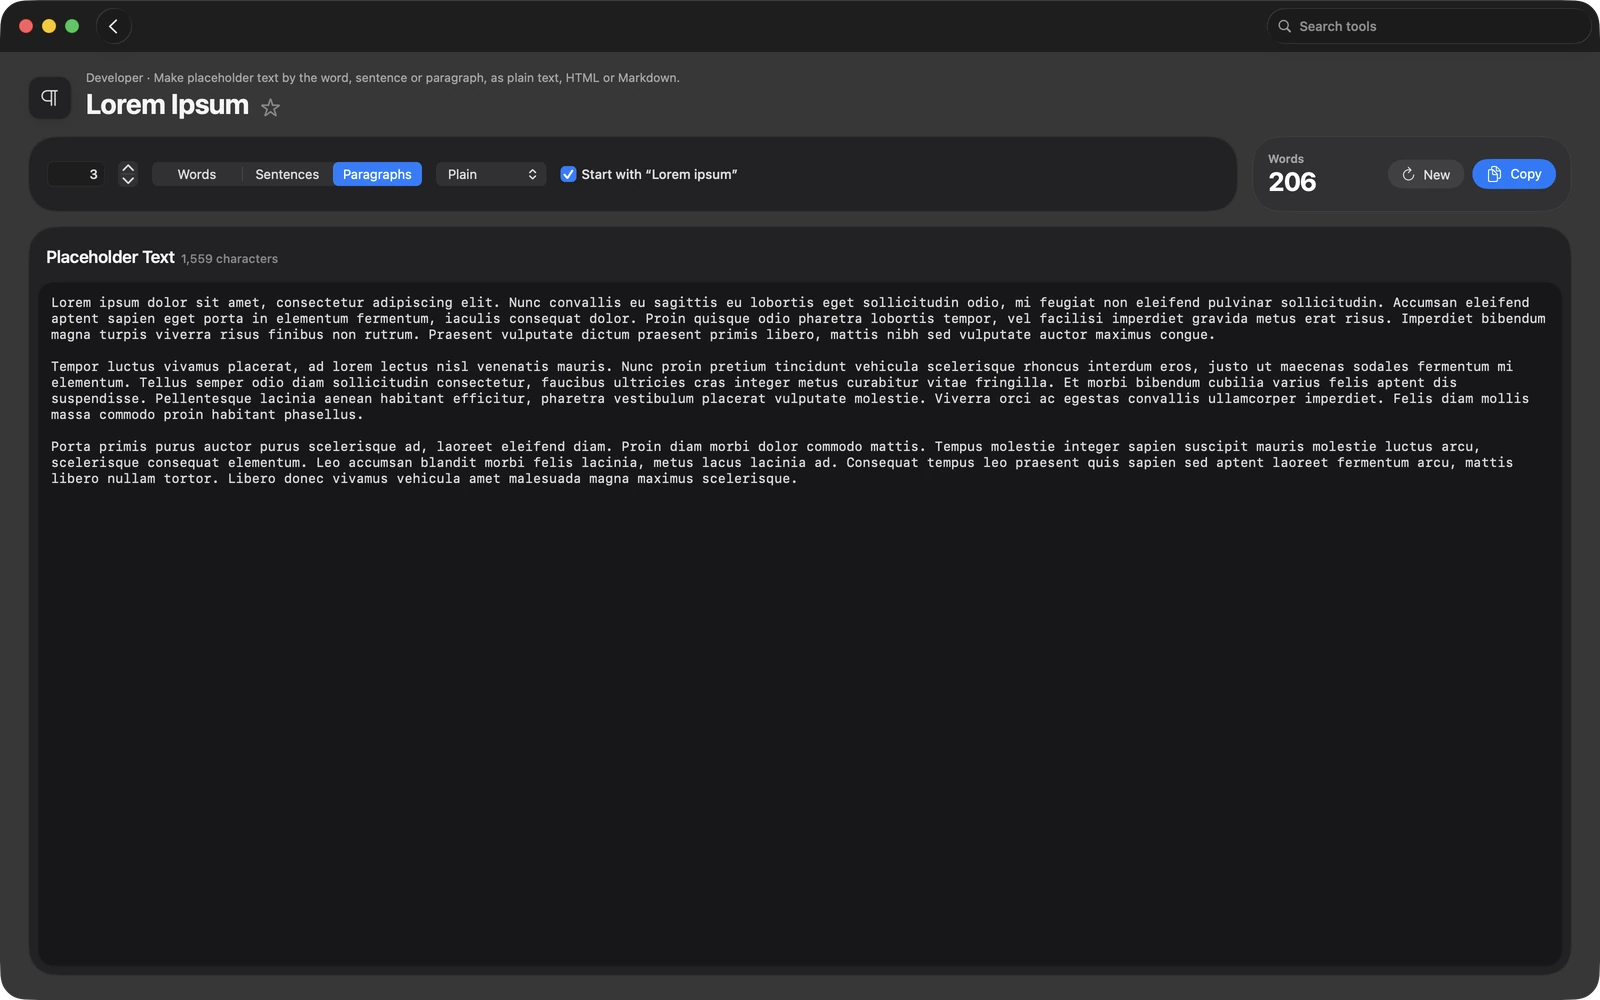
Task: Close the window with red button
Action: point(26,26)
